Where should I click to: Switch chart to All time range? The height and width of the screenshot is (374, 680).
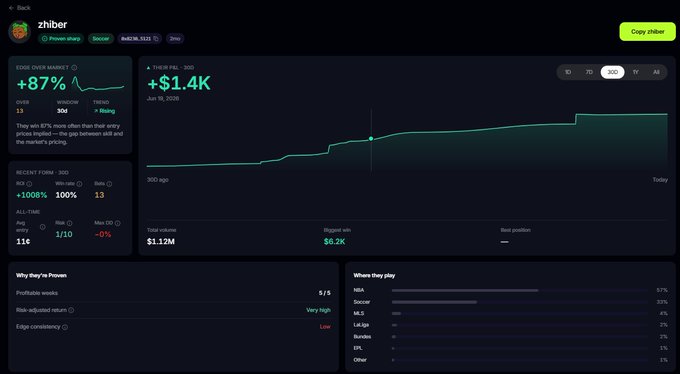(x=656, y=72)
